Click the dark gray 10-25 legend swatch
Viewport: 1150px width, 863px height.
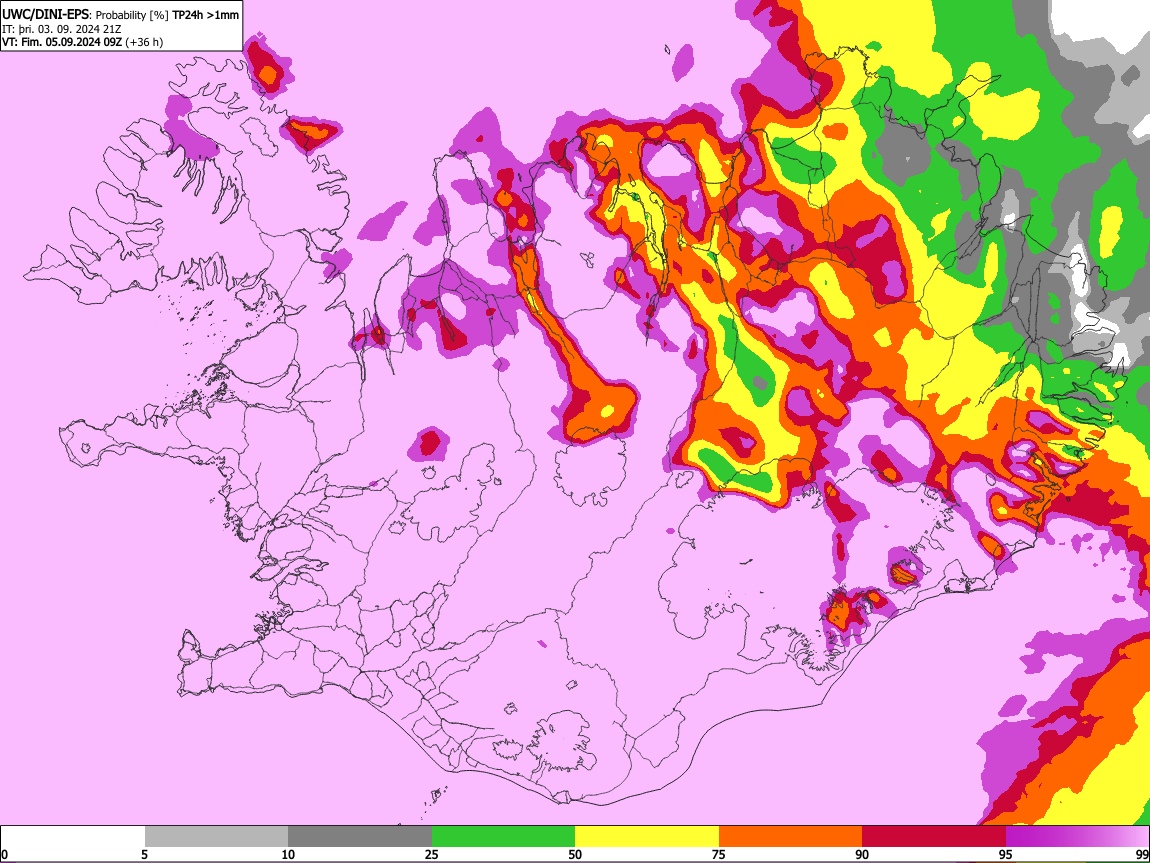(x=360, y=837)
